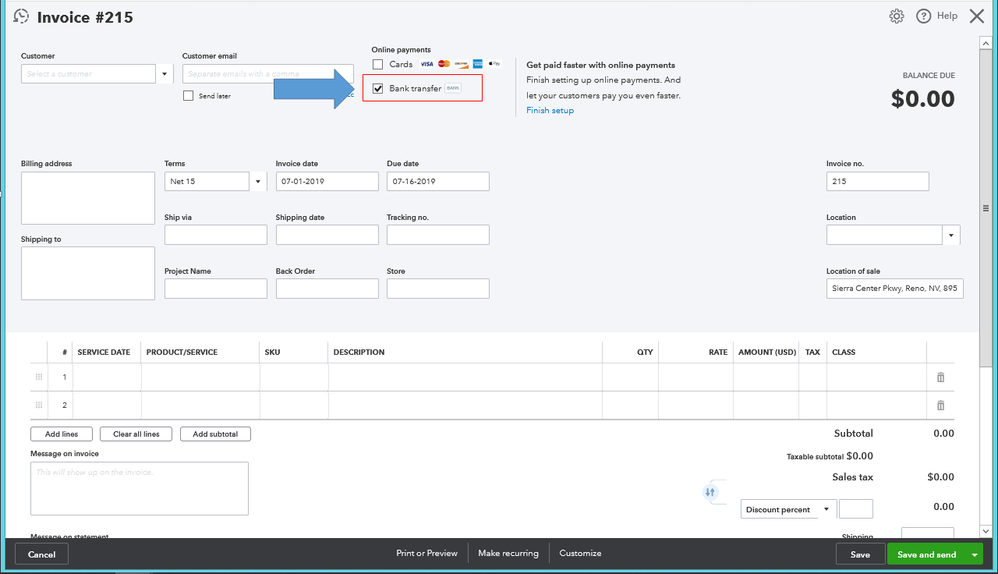The image size is (998, 574).
Task: Uncheck the Bank transfer checkbox
Action: click(x=378, y=89)
